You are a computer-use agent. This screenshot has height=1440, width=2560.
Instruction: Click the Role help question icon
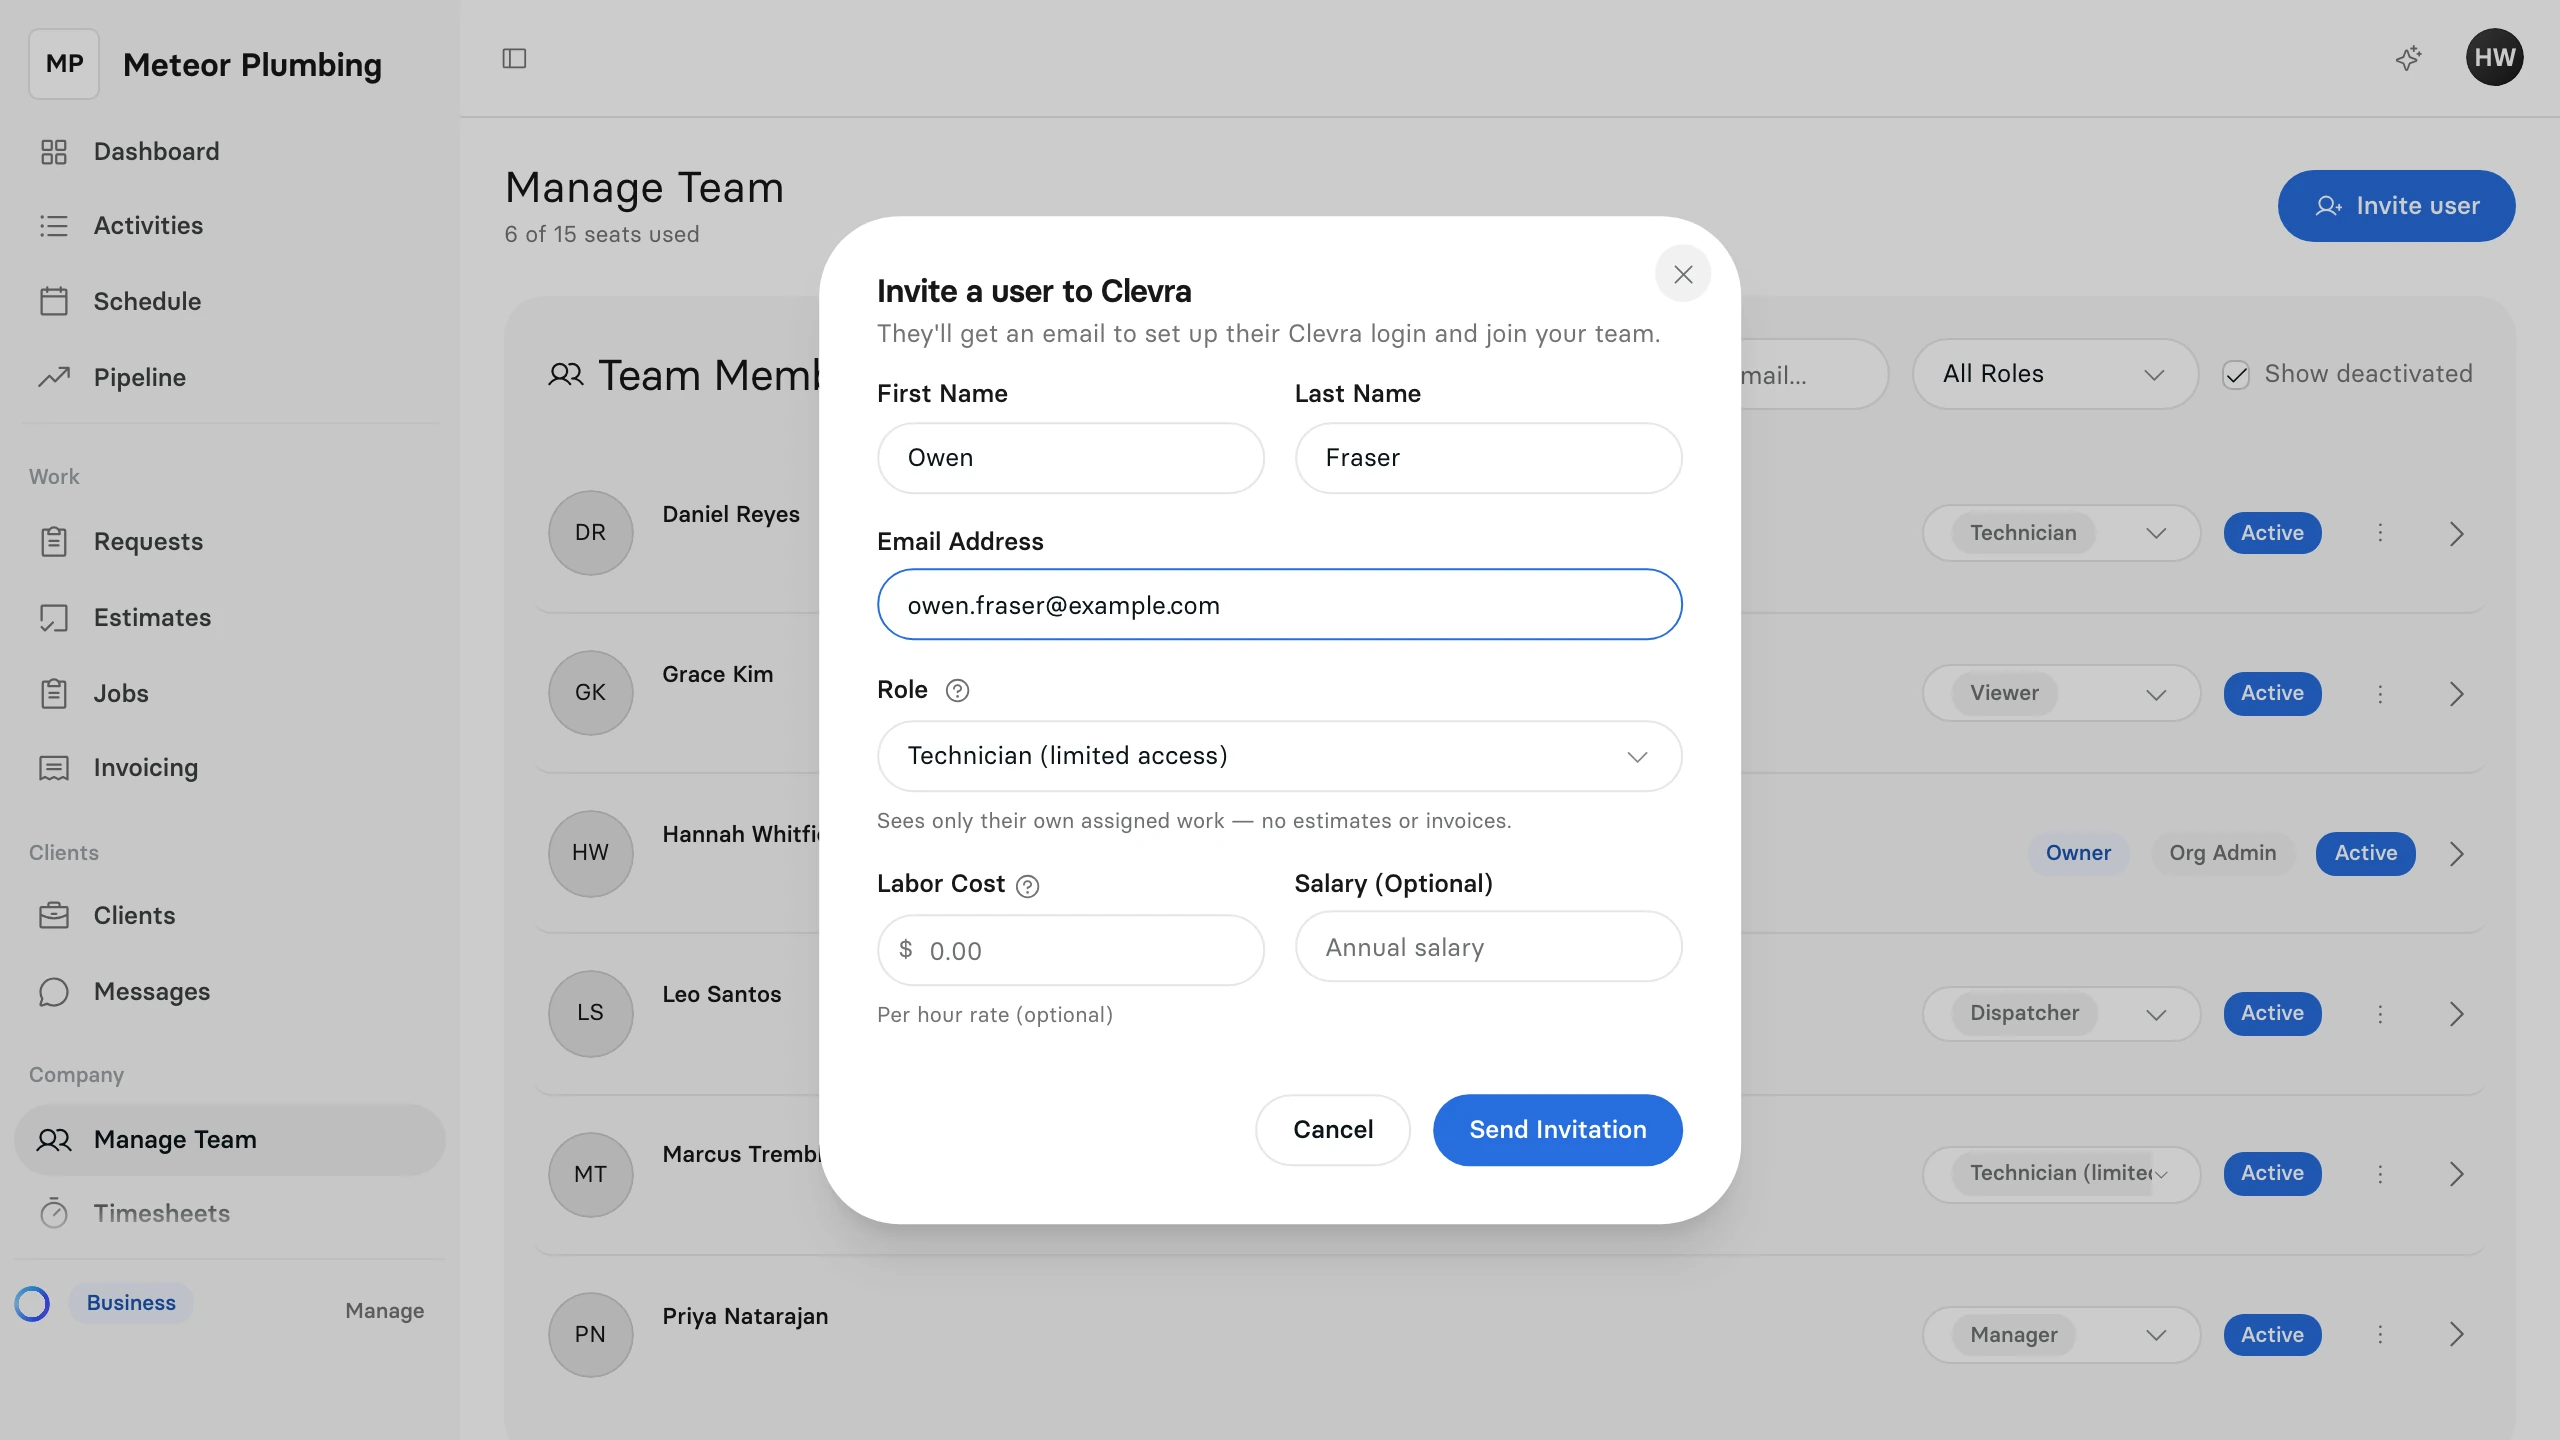(957, 691)
